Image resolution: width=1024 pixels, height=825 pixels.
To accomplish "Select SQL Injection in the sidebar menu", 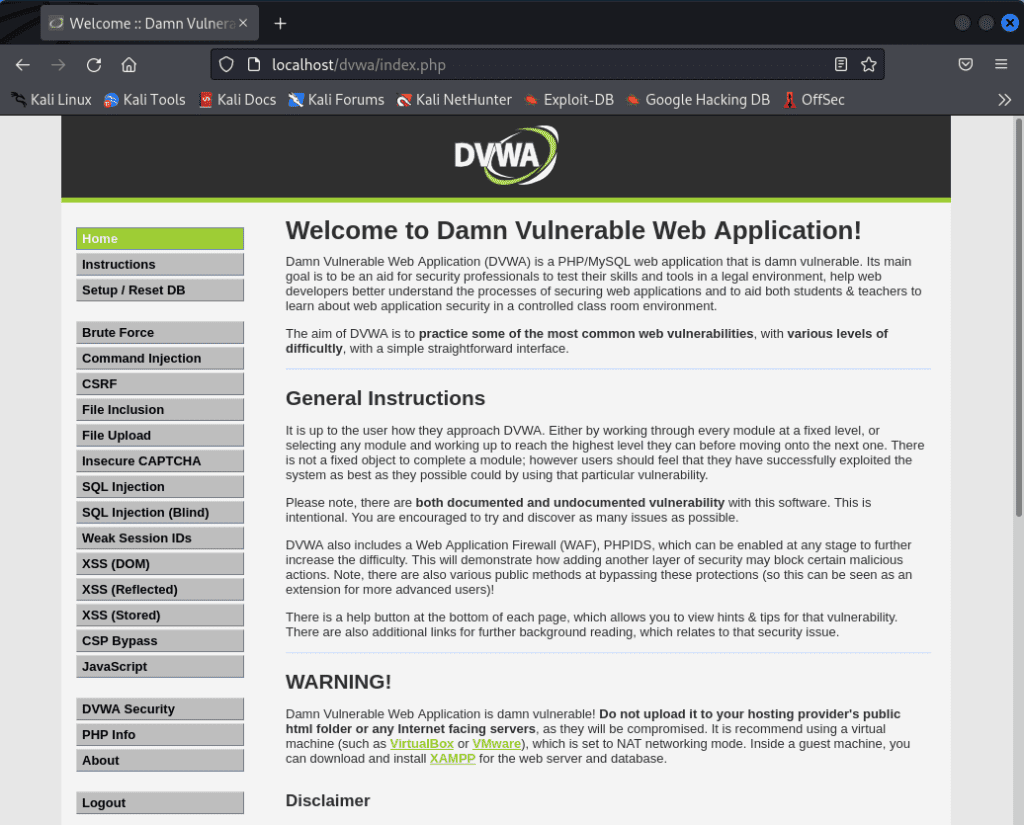I will pyautogui.click(x=160, y=487).
